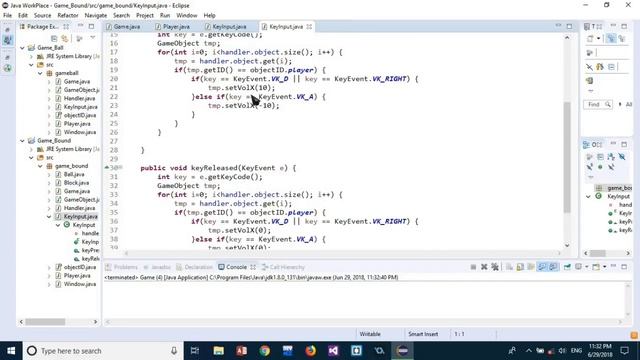Toggle Sort alphabetically in Outline toolbar
The image size is (640, 360).
611,157
